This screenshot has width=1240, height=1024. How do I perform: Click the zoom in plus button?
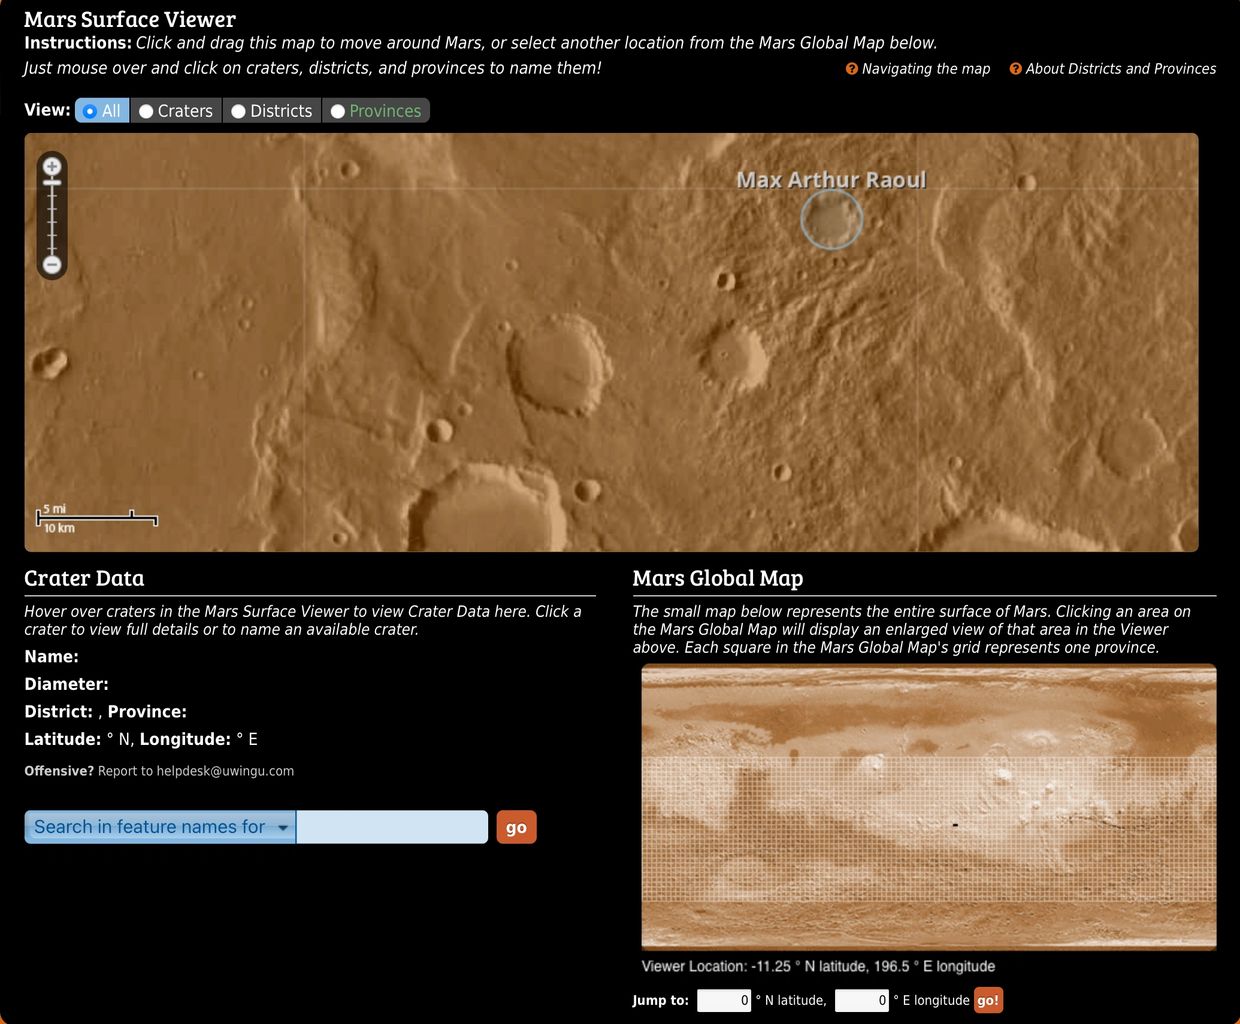click(x=52, y=167)
